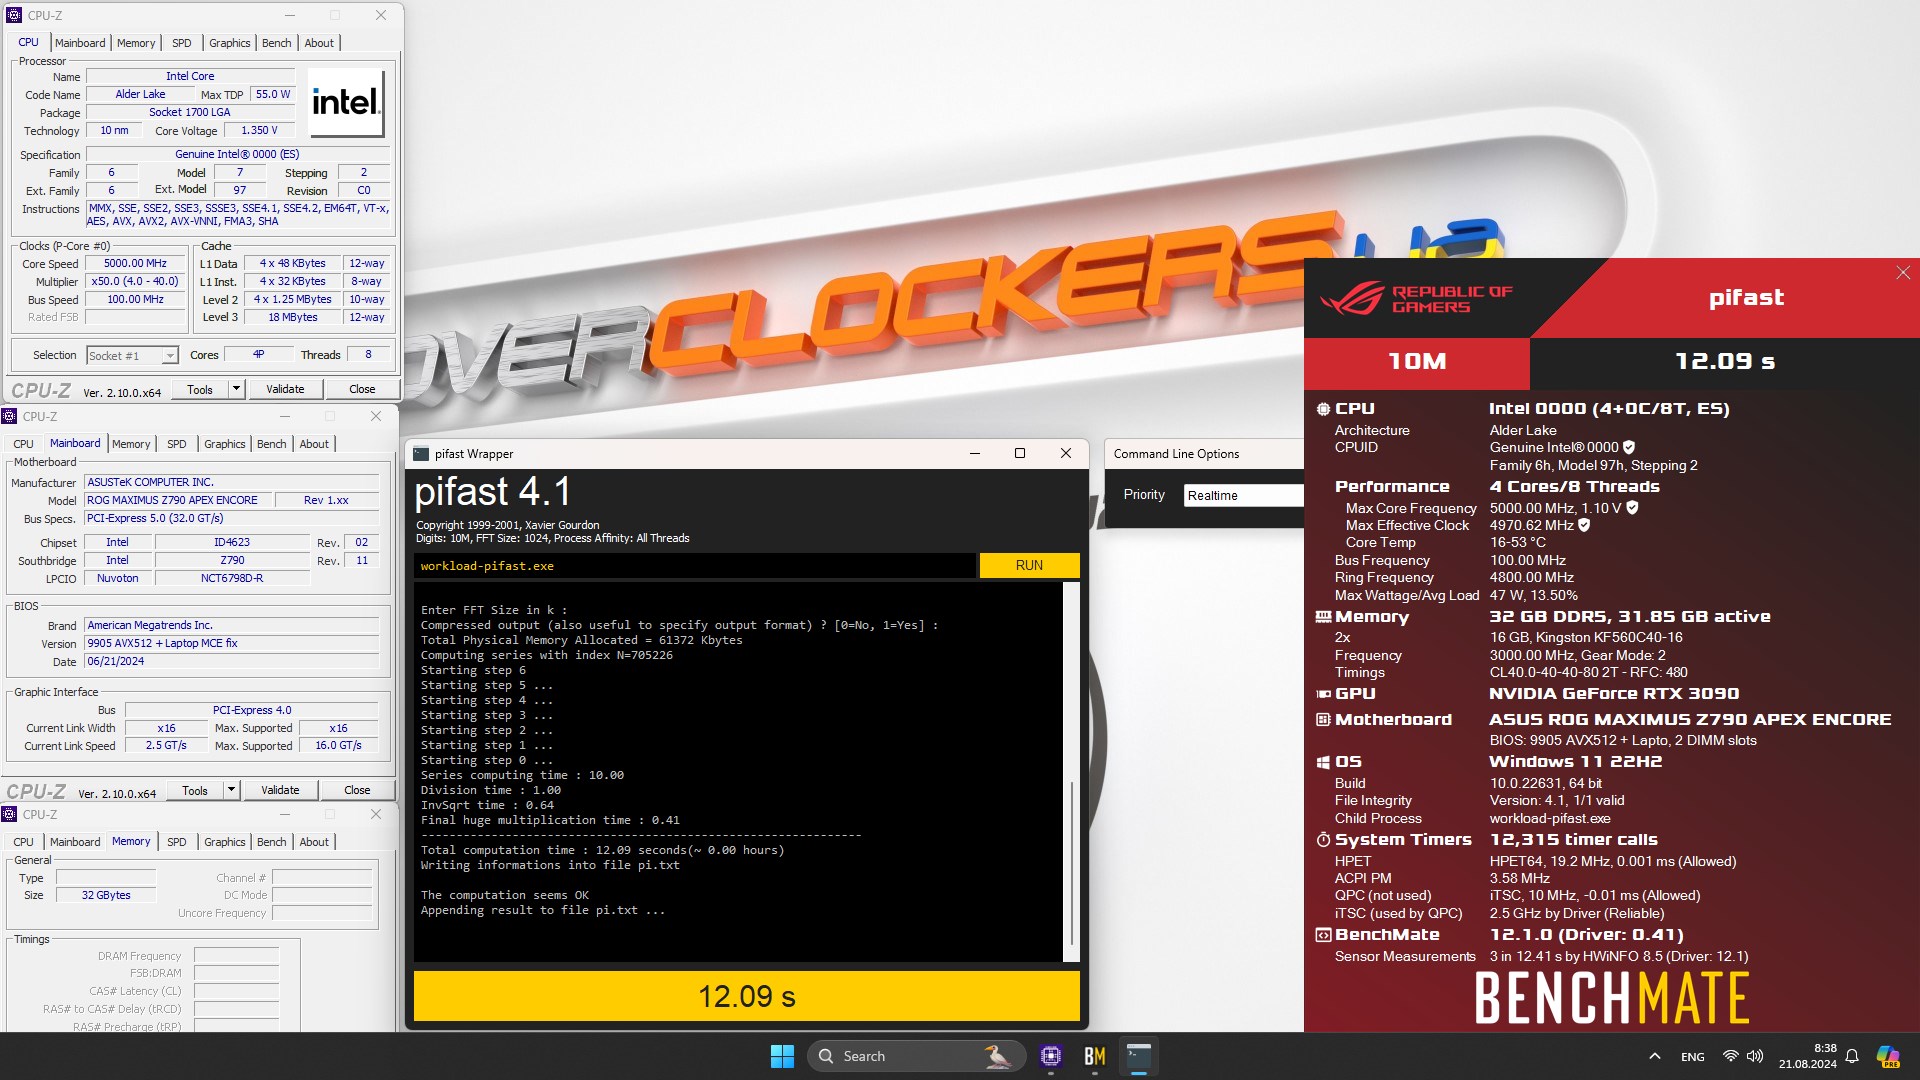
Task: Click the 10M tab in BenchMate panel
Action: click(x=1417, y=362)
